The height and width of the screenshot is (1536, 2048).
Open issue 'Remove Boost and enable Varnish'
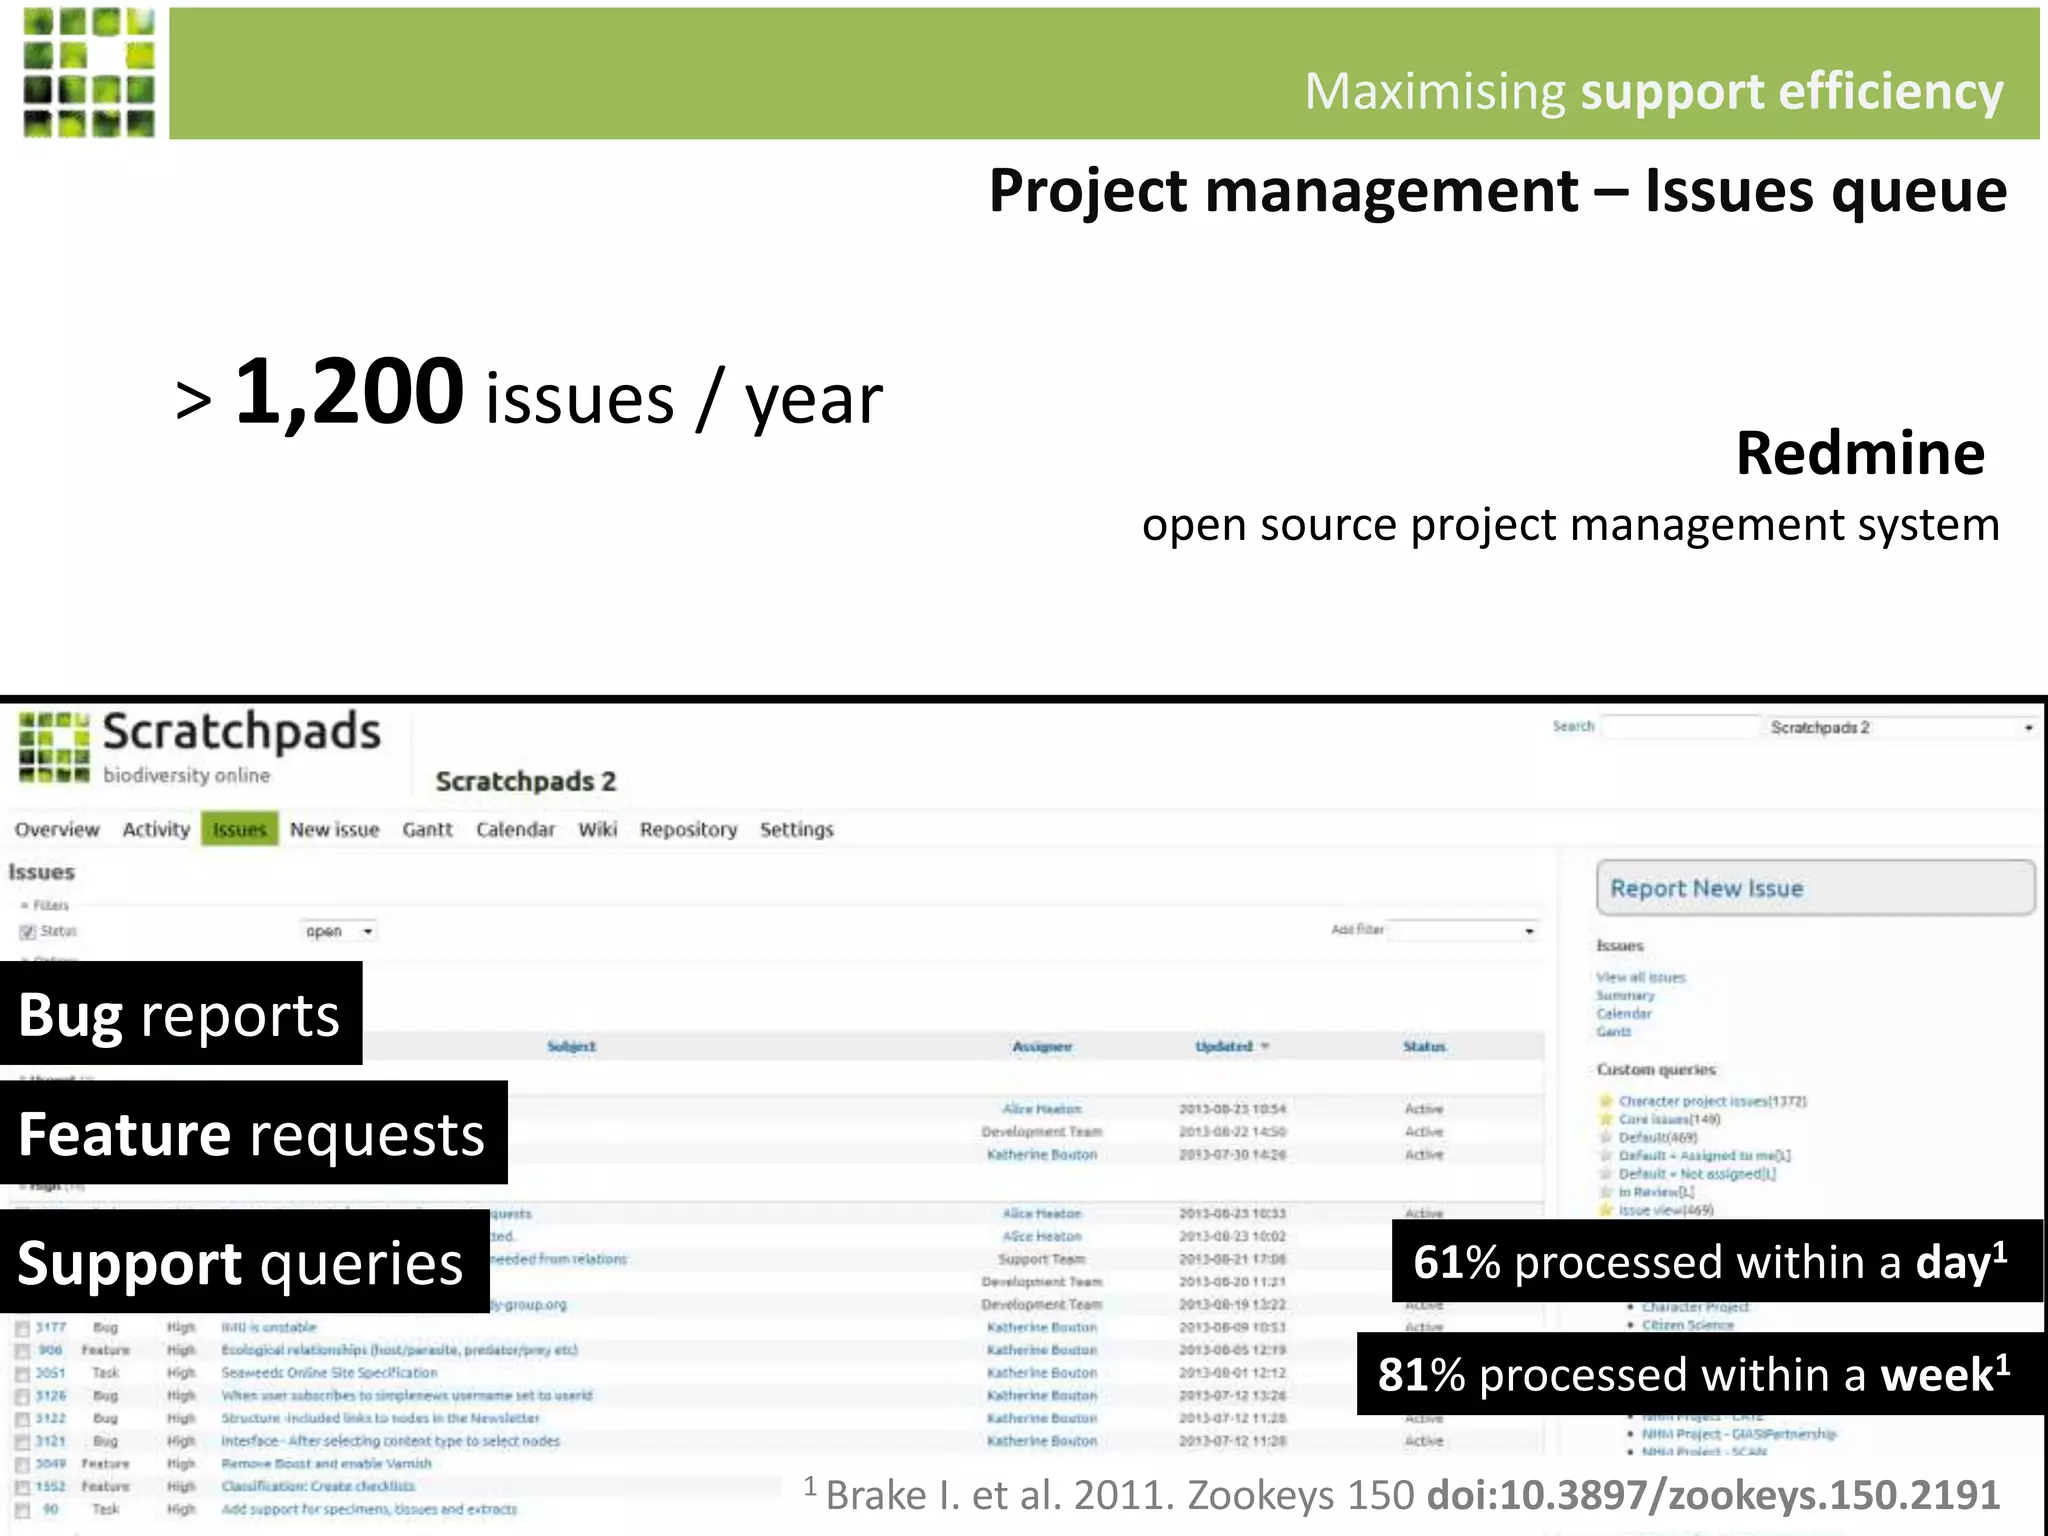tap(326, 1463)
